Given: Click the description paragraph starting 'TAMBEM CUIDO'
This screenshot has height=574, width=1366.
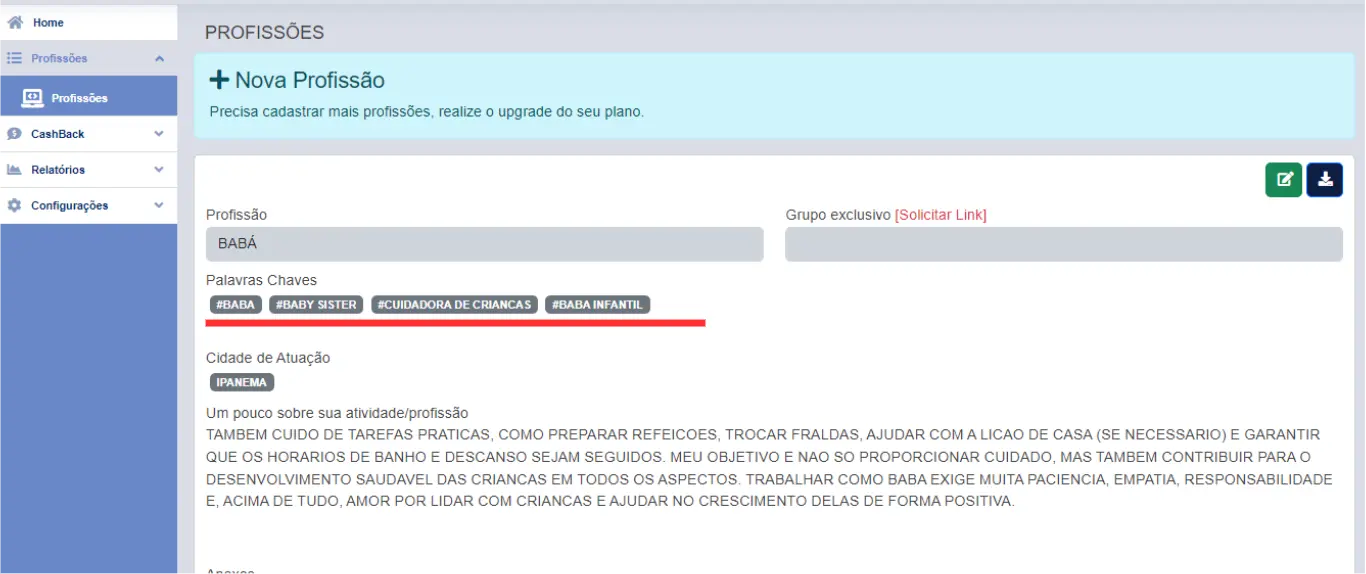Looking at the screenshot, I should [769, 468].
